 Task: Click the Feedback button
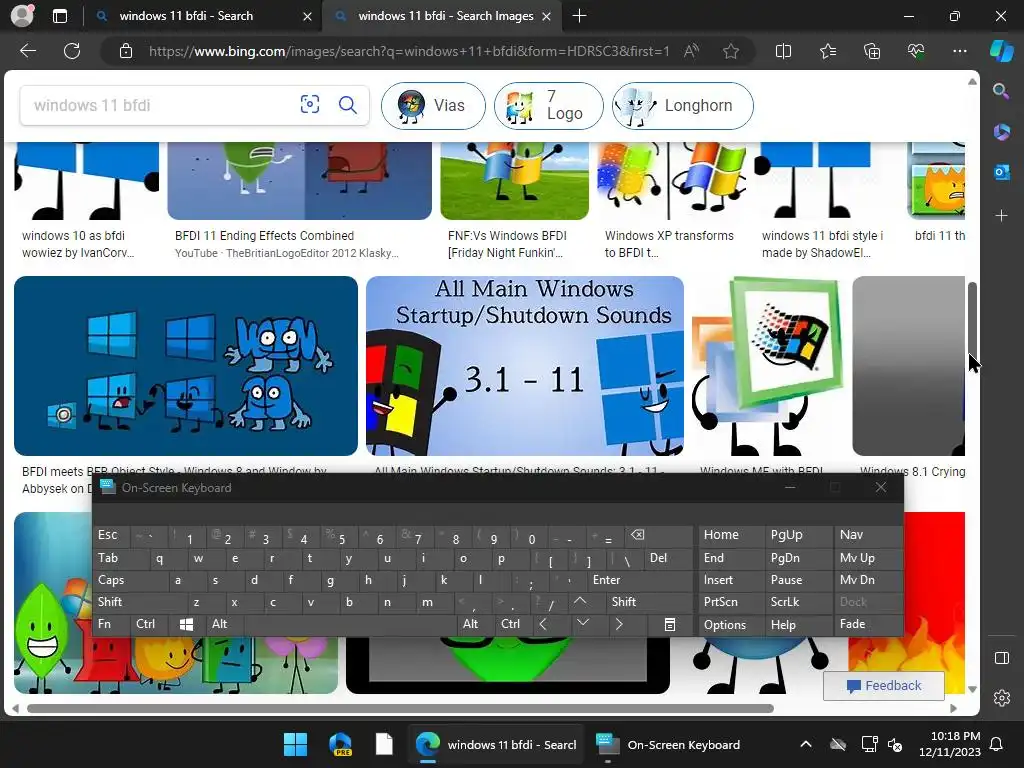[x=884, y=686]
